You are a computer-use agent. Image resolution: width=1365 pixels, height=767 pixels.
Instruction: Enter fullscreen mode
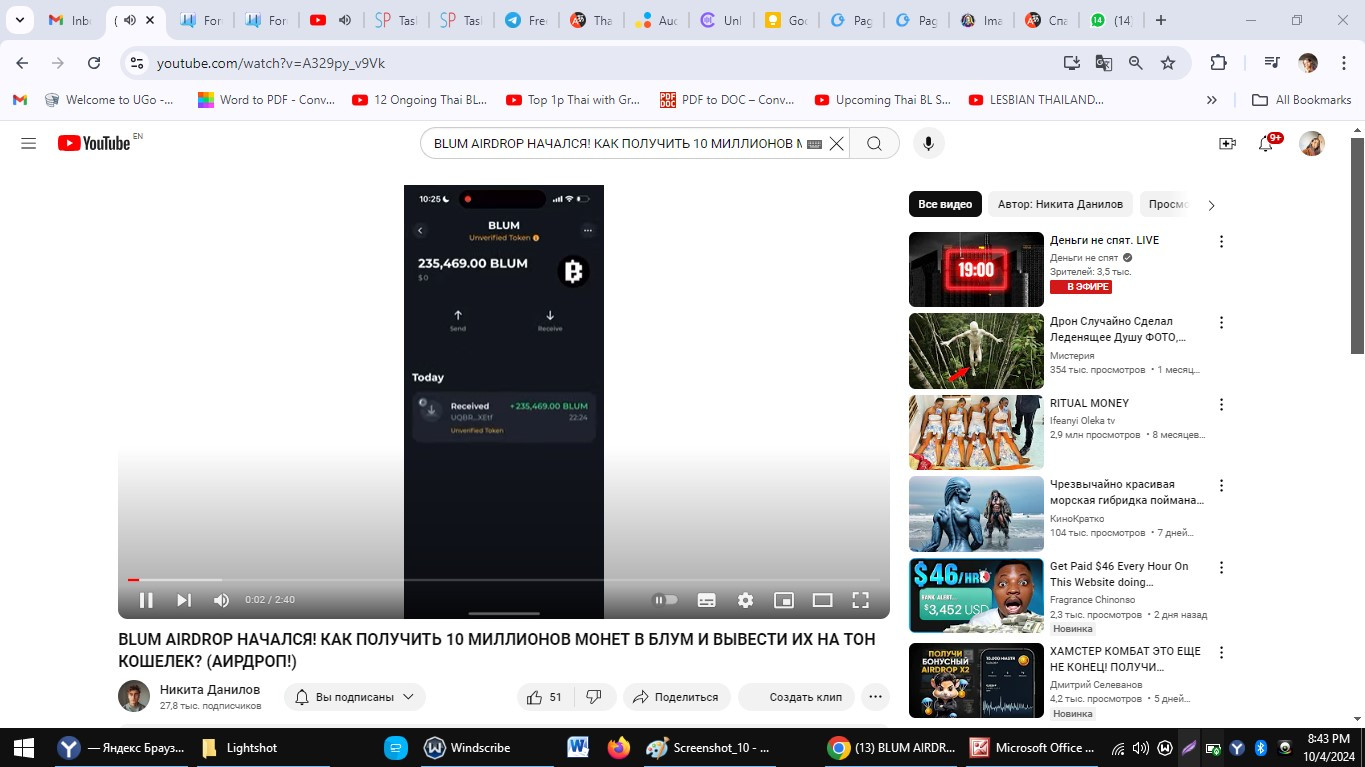point(860,600)
